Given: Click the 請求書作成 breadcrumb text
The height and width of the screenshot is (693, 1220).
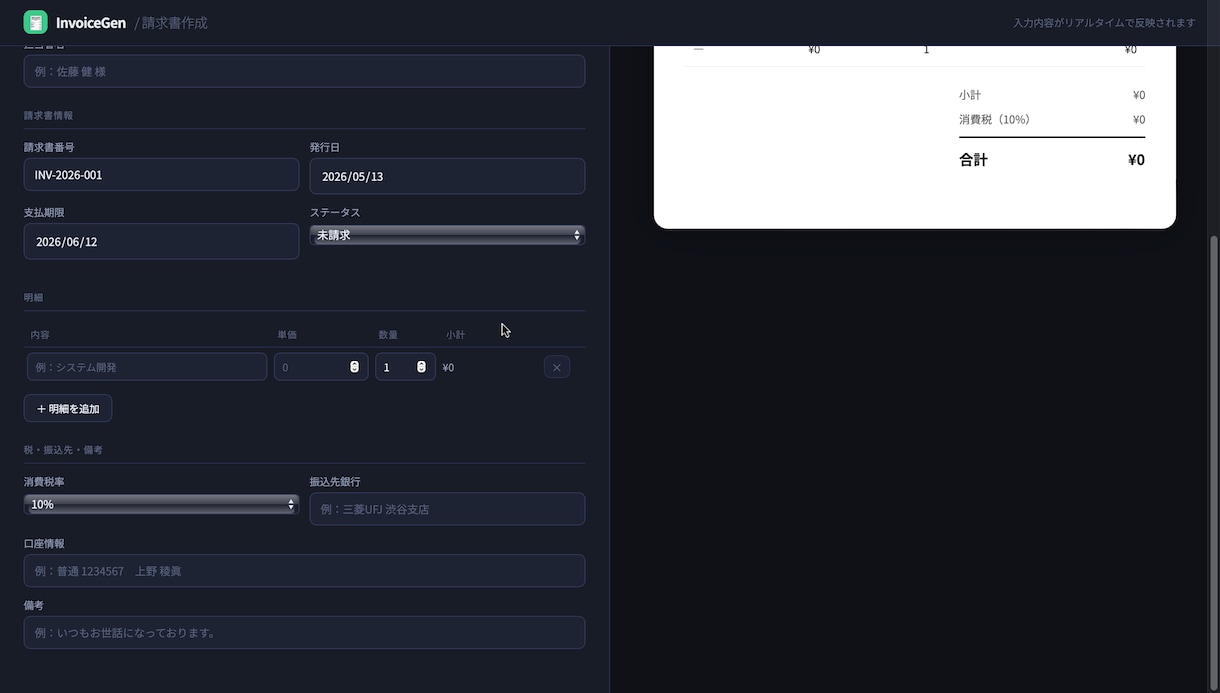Looking at the screenshot, I should [175, 22].
